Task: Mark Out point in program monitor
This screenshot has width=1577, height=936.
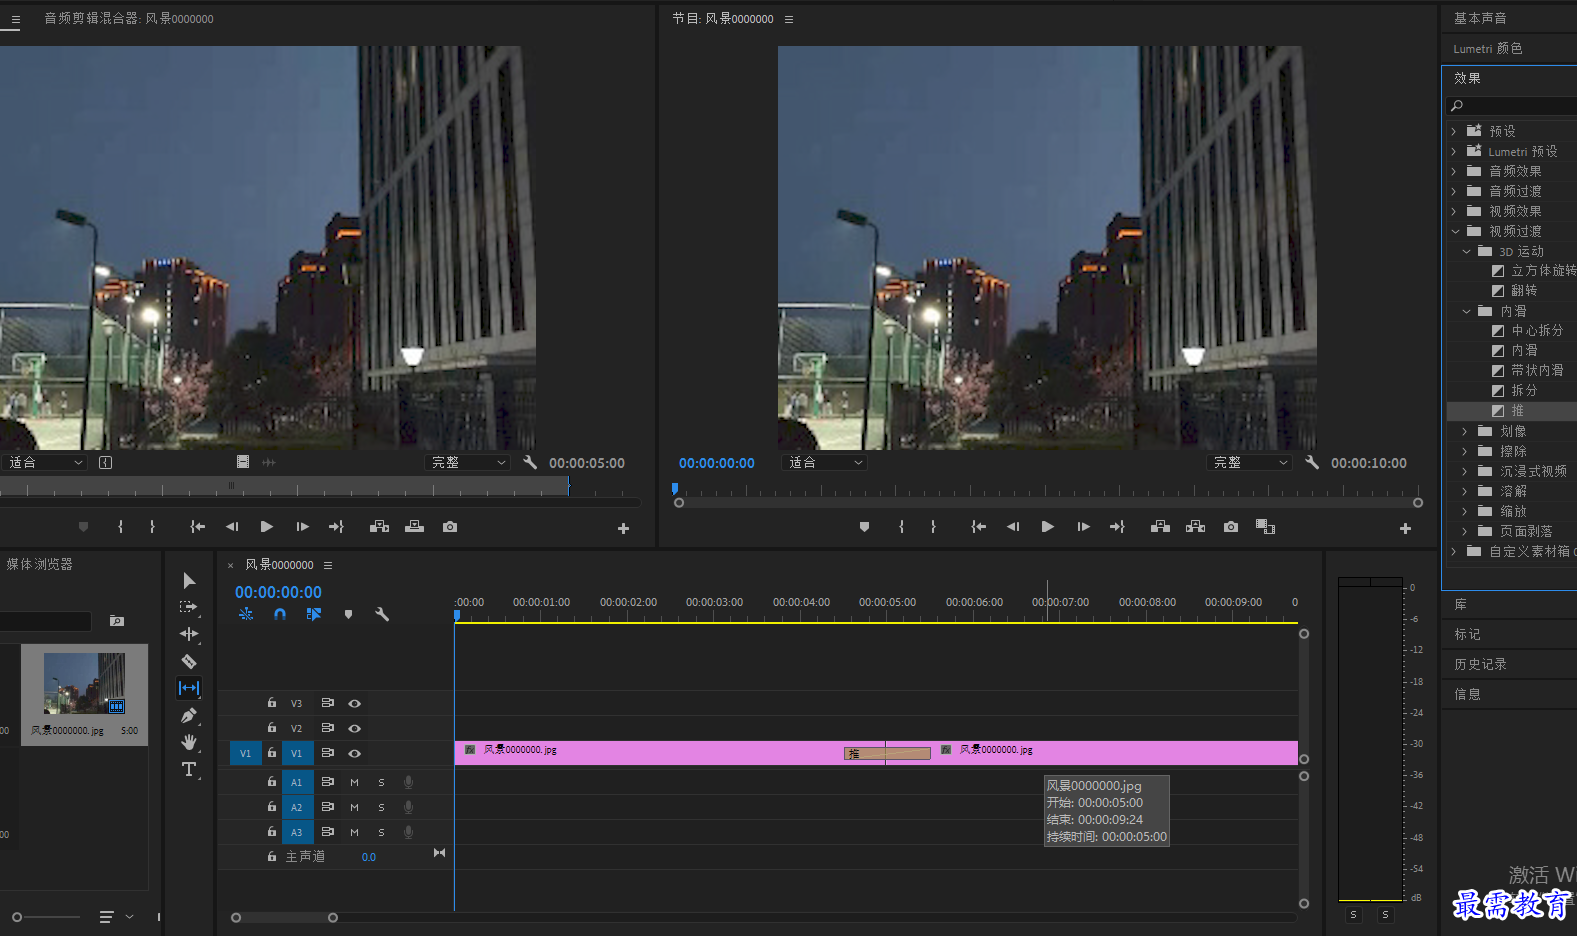Action: (933, 527)
